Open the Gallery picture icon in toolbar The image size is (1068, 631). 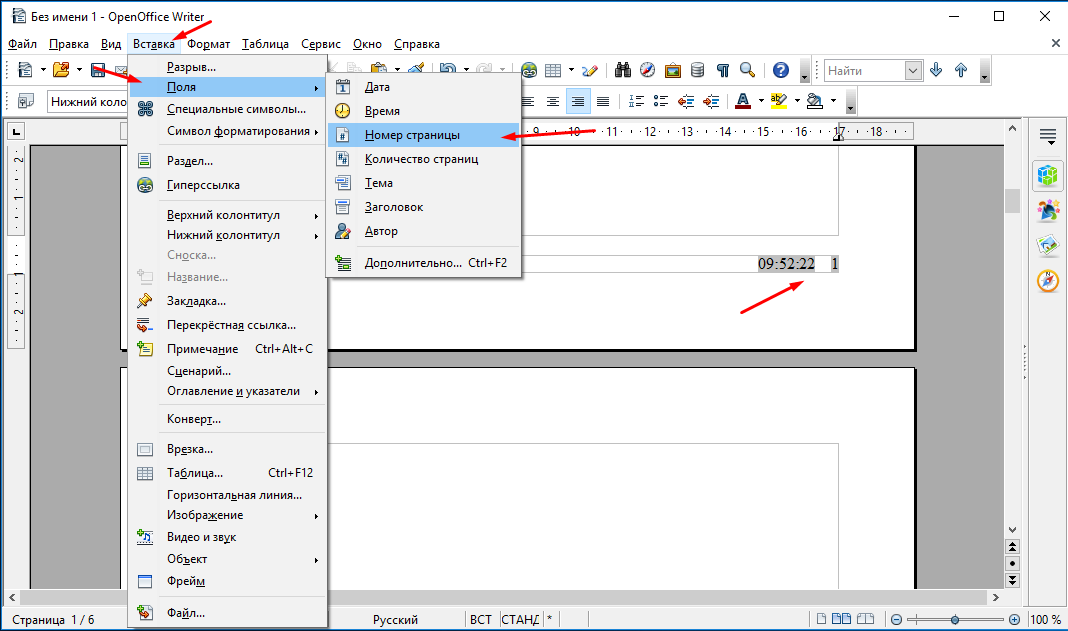[x=672, y=70]
